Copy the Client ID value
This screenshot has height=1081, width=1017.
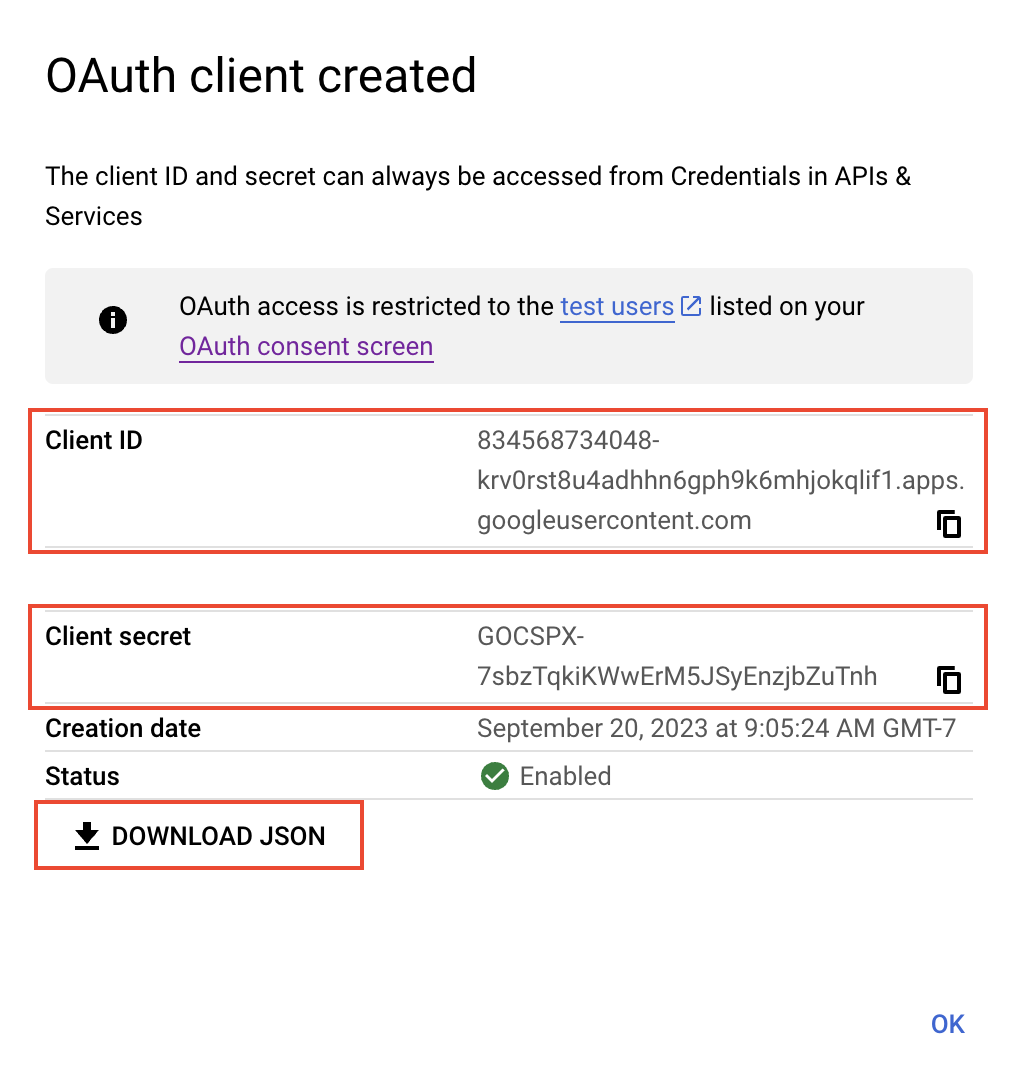(947, 523)
